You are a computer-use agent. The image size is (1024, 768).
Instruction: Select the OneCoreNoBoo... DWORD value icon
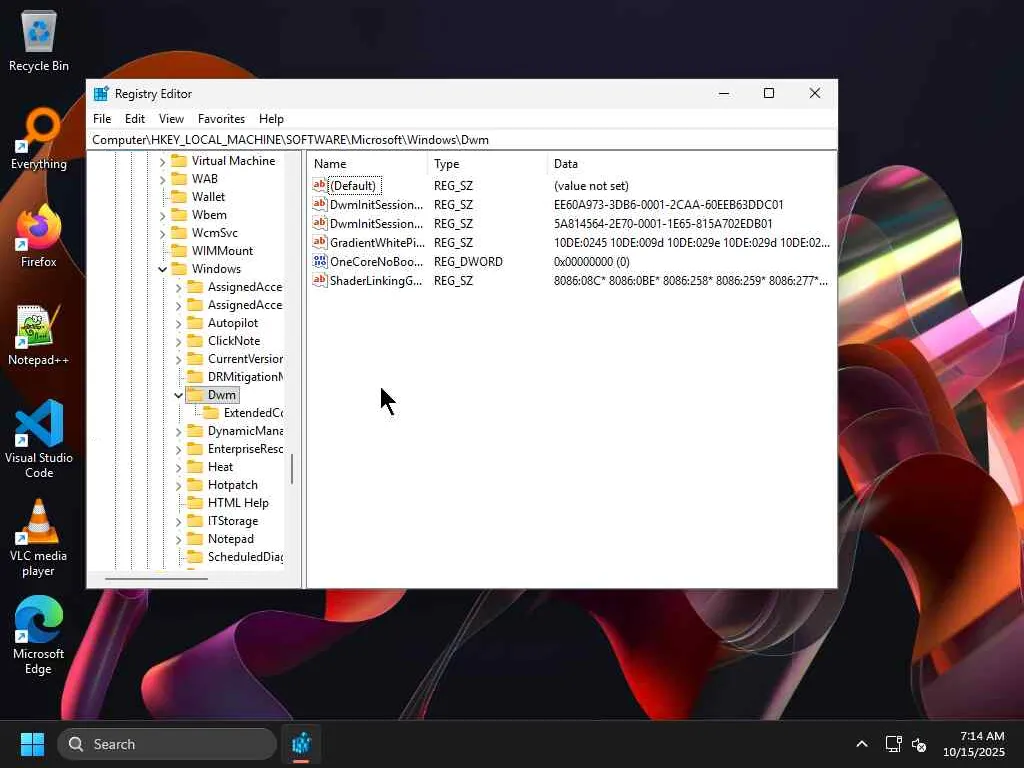pyautogui.click(x=319, y=261)
